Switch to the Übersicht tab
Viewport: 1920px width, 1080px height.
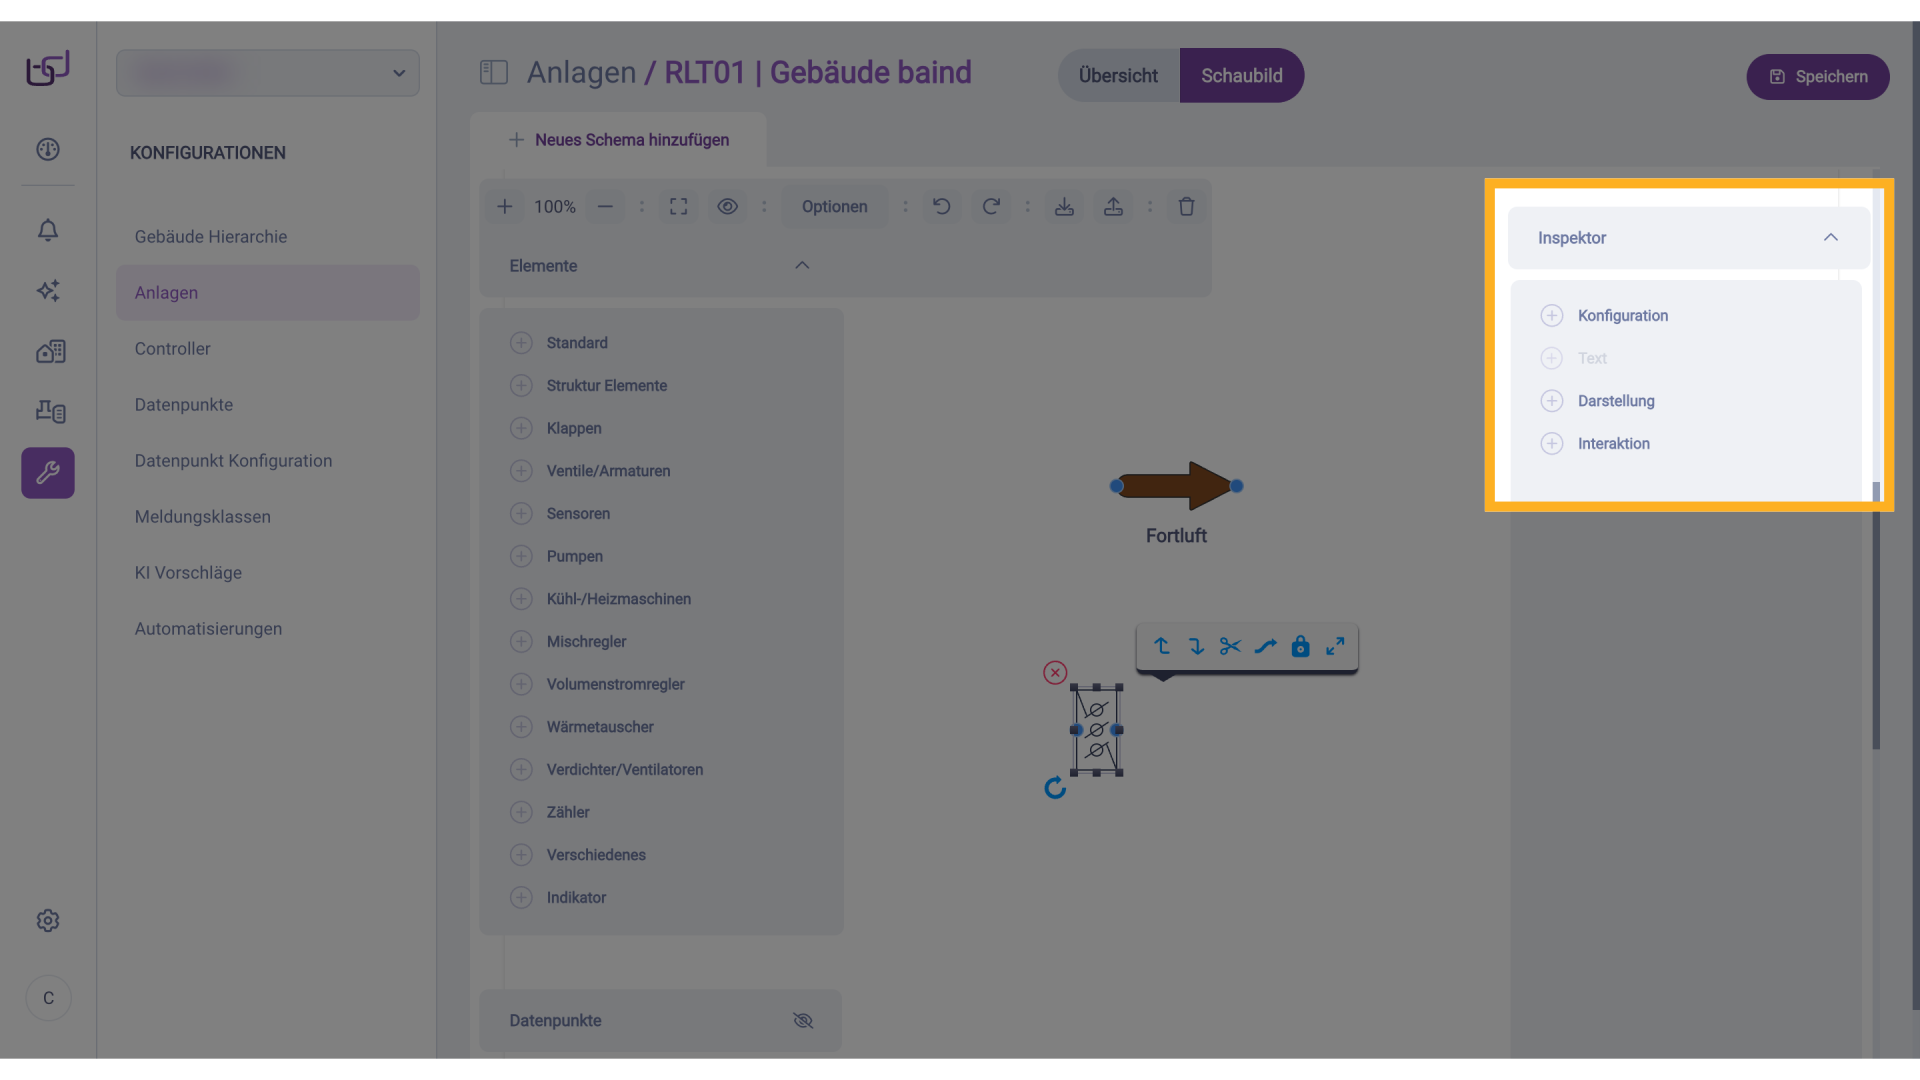tap(1118, 76)
